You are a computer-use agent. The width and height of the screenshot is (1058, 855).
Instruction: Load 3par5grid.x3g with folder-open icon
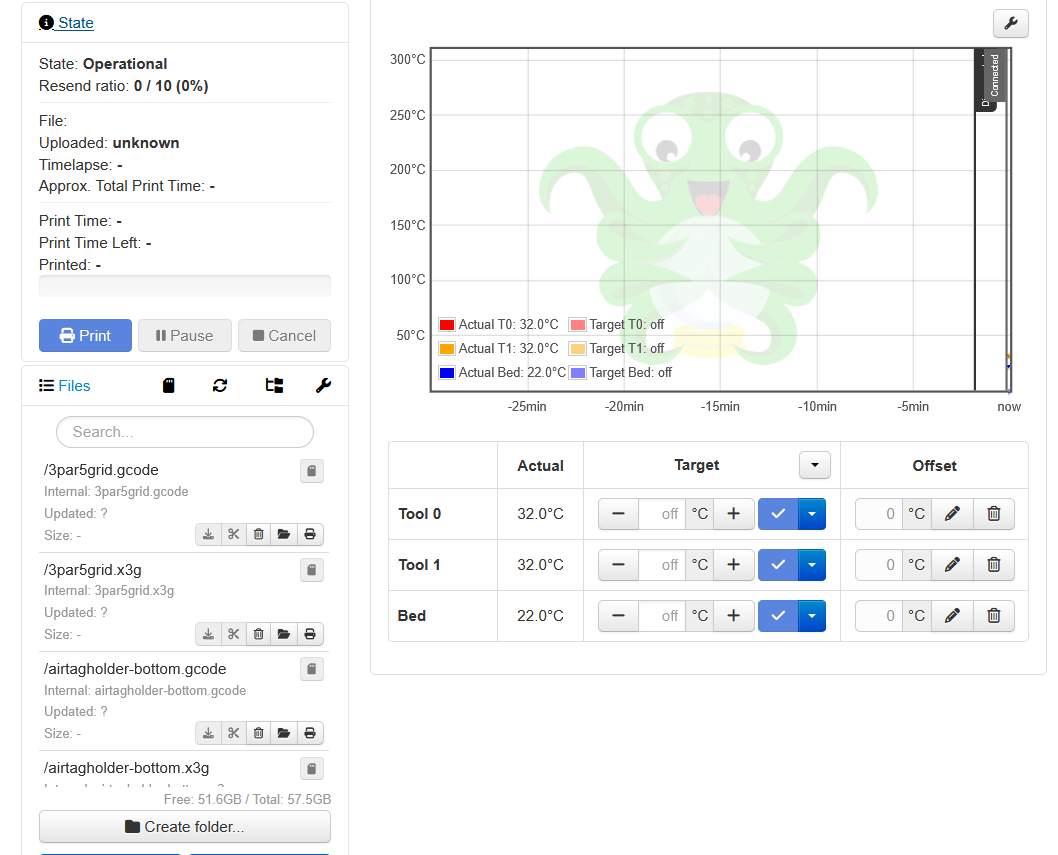pos(284,634)
